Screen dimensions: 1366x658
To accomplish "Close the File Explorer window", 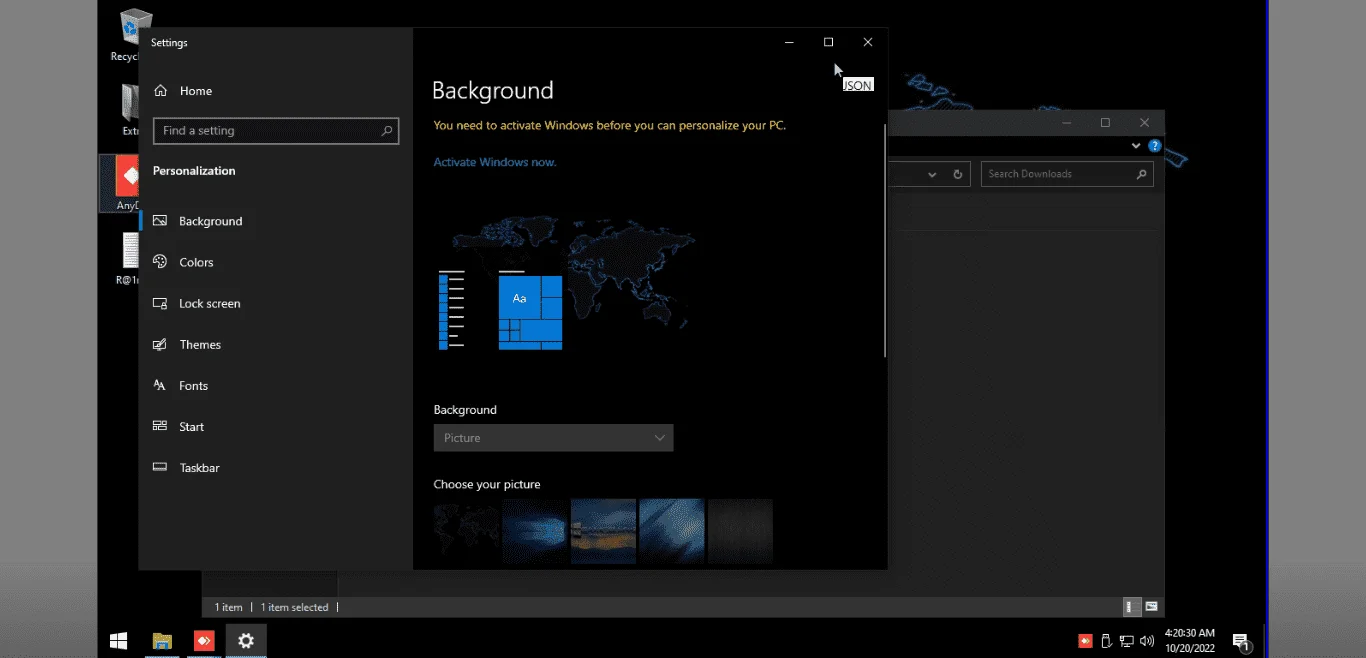I will tap(1144, 123).
